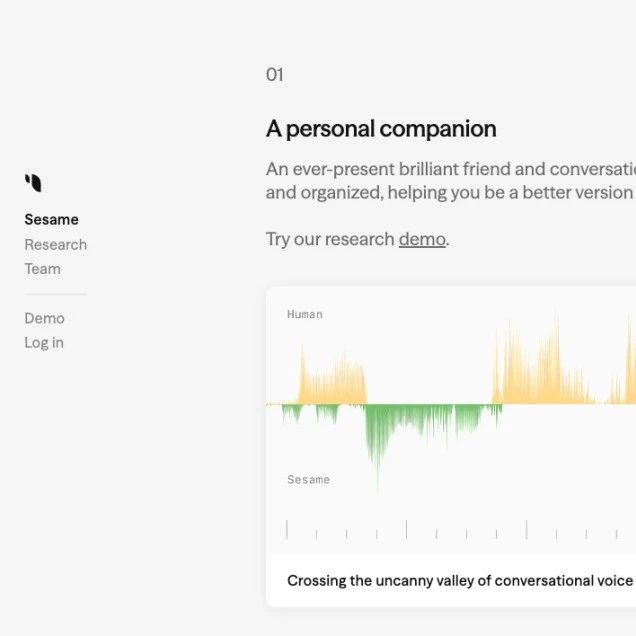Click Log in from the sidebar
The image size is (636, 636).
click(44, 342)
